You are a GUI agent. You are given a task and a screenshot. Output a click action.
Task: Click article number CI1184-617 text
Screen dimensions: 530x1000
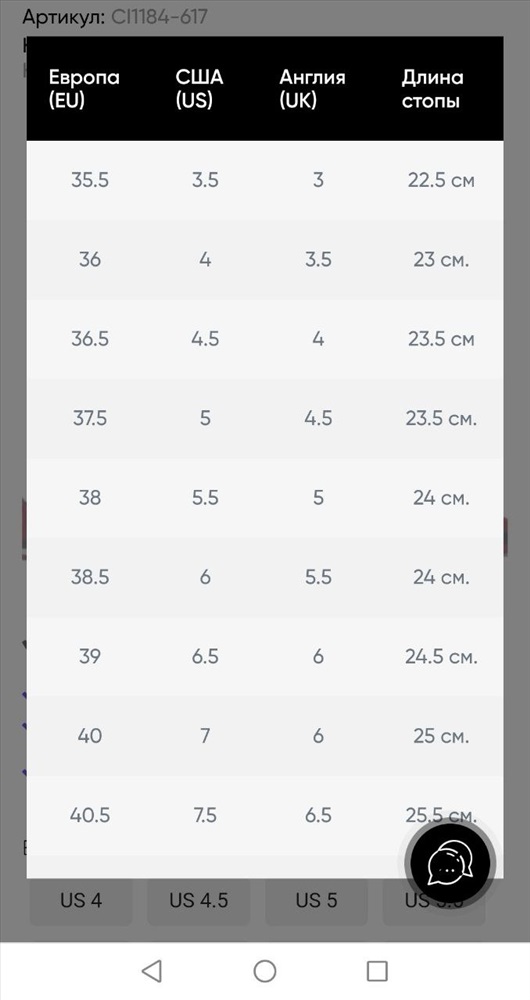[x=159, y=17]
